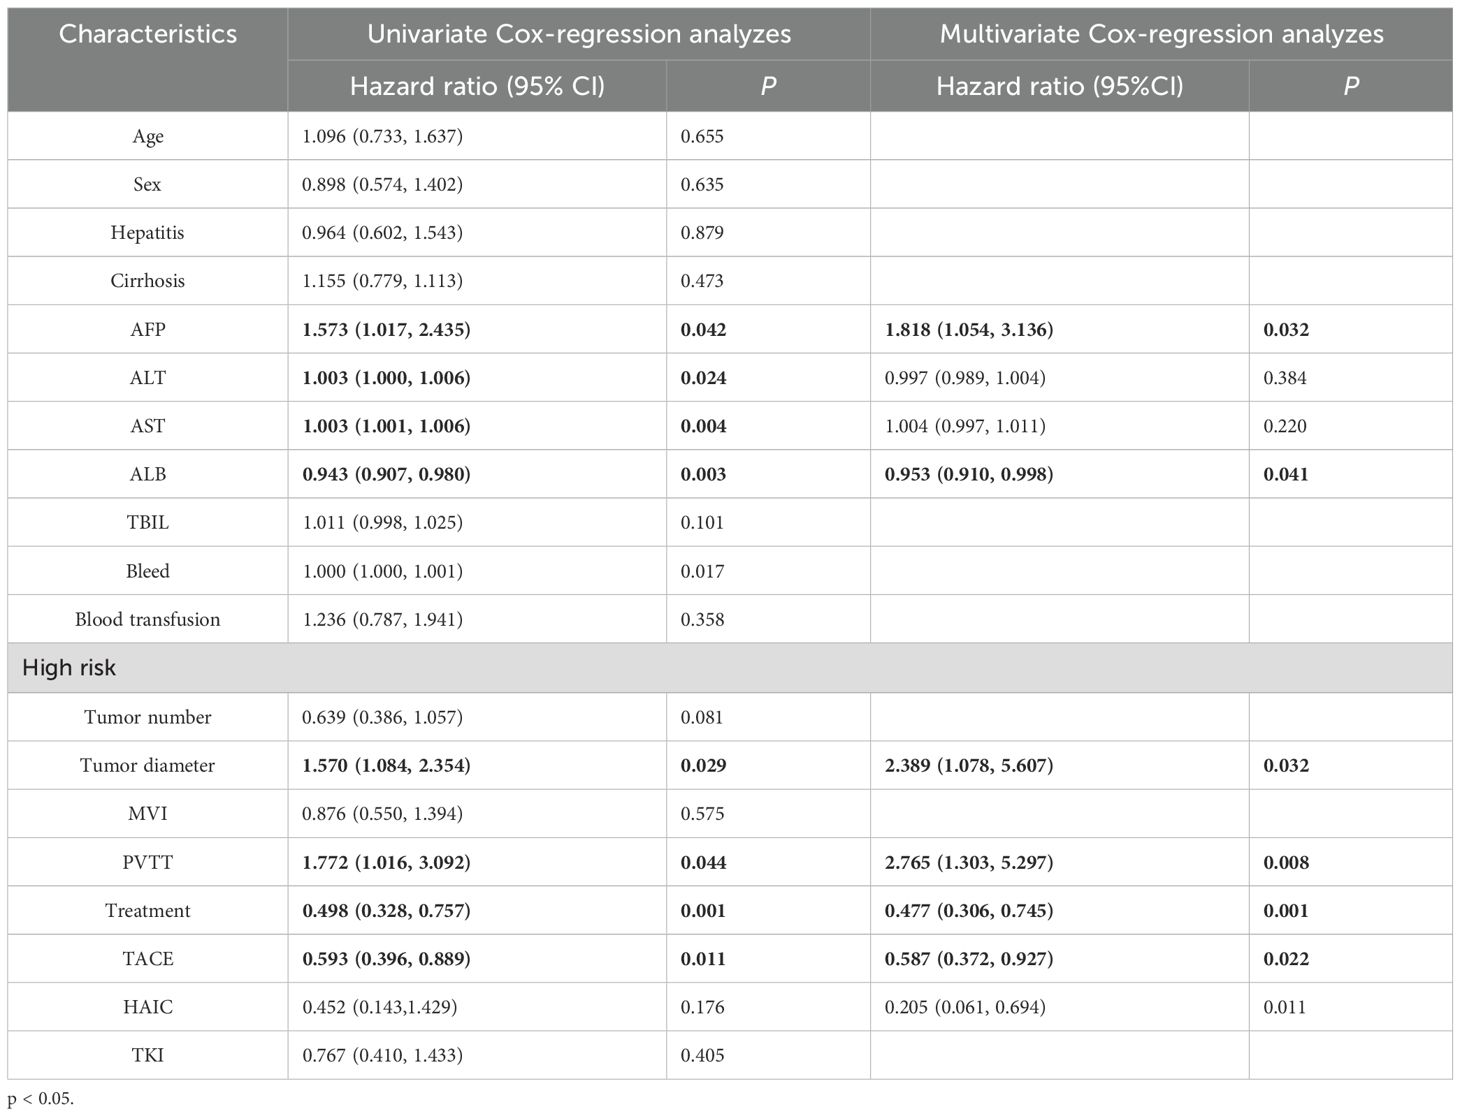1460x1116 pixels.
Task: Select the AFP univariate hazard ratio value
Action: click(x=386, y=330)
